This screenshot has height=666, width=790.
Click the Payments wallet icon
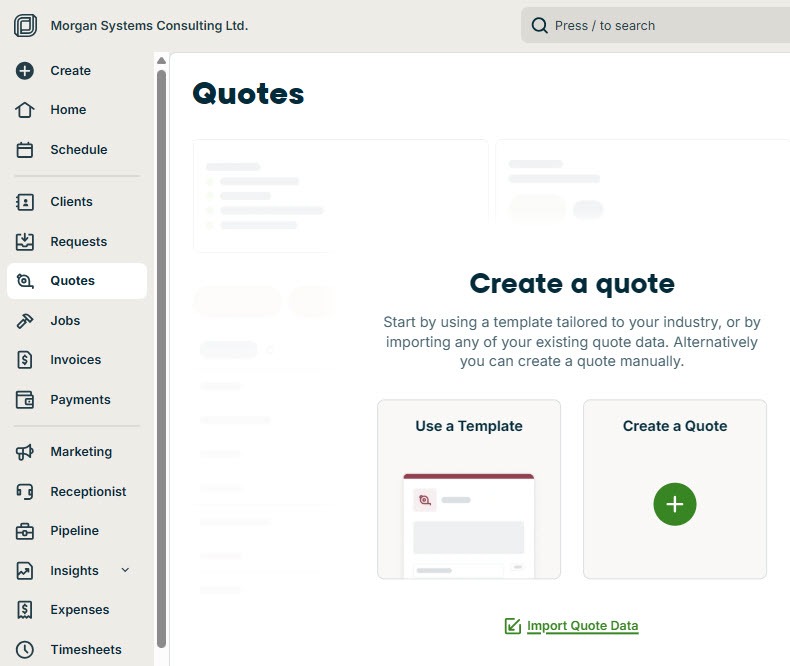(x=25, y=399)
